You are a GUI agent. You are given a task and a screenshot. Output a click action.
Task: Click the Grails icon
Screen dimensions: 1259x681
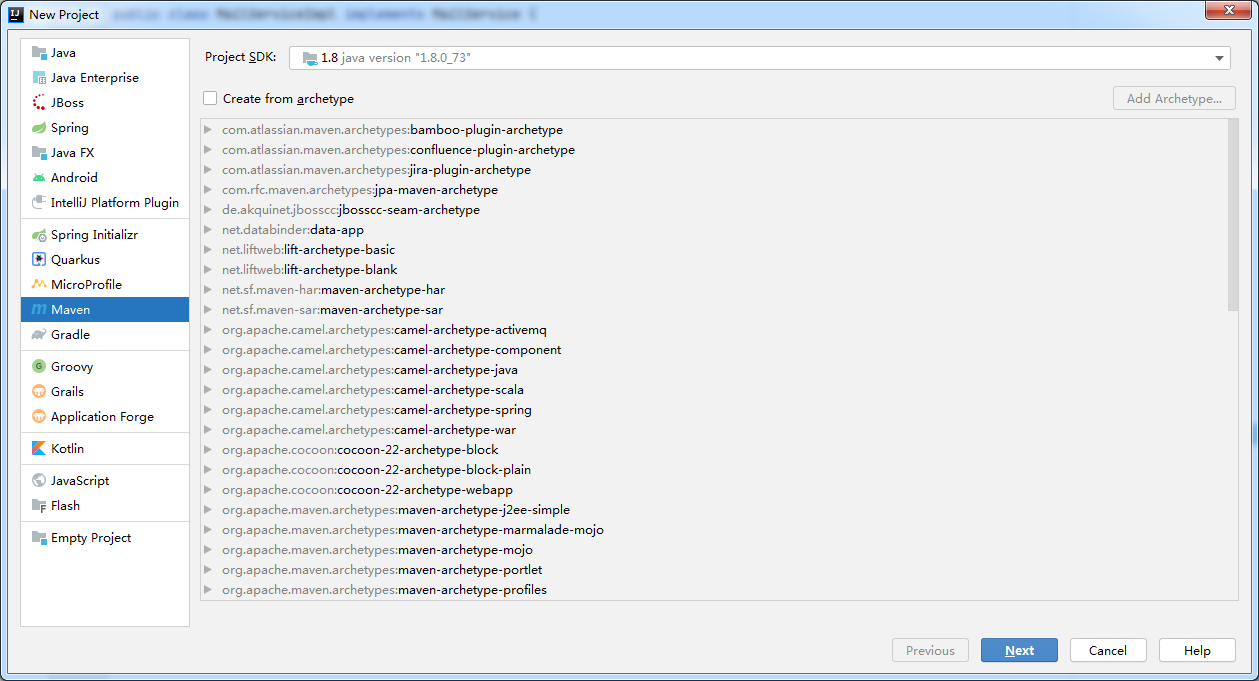coord(39,392)
